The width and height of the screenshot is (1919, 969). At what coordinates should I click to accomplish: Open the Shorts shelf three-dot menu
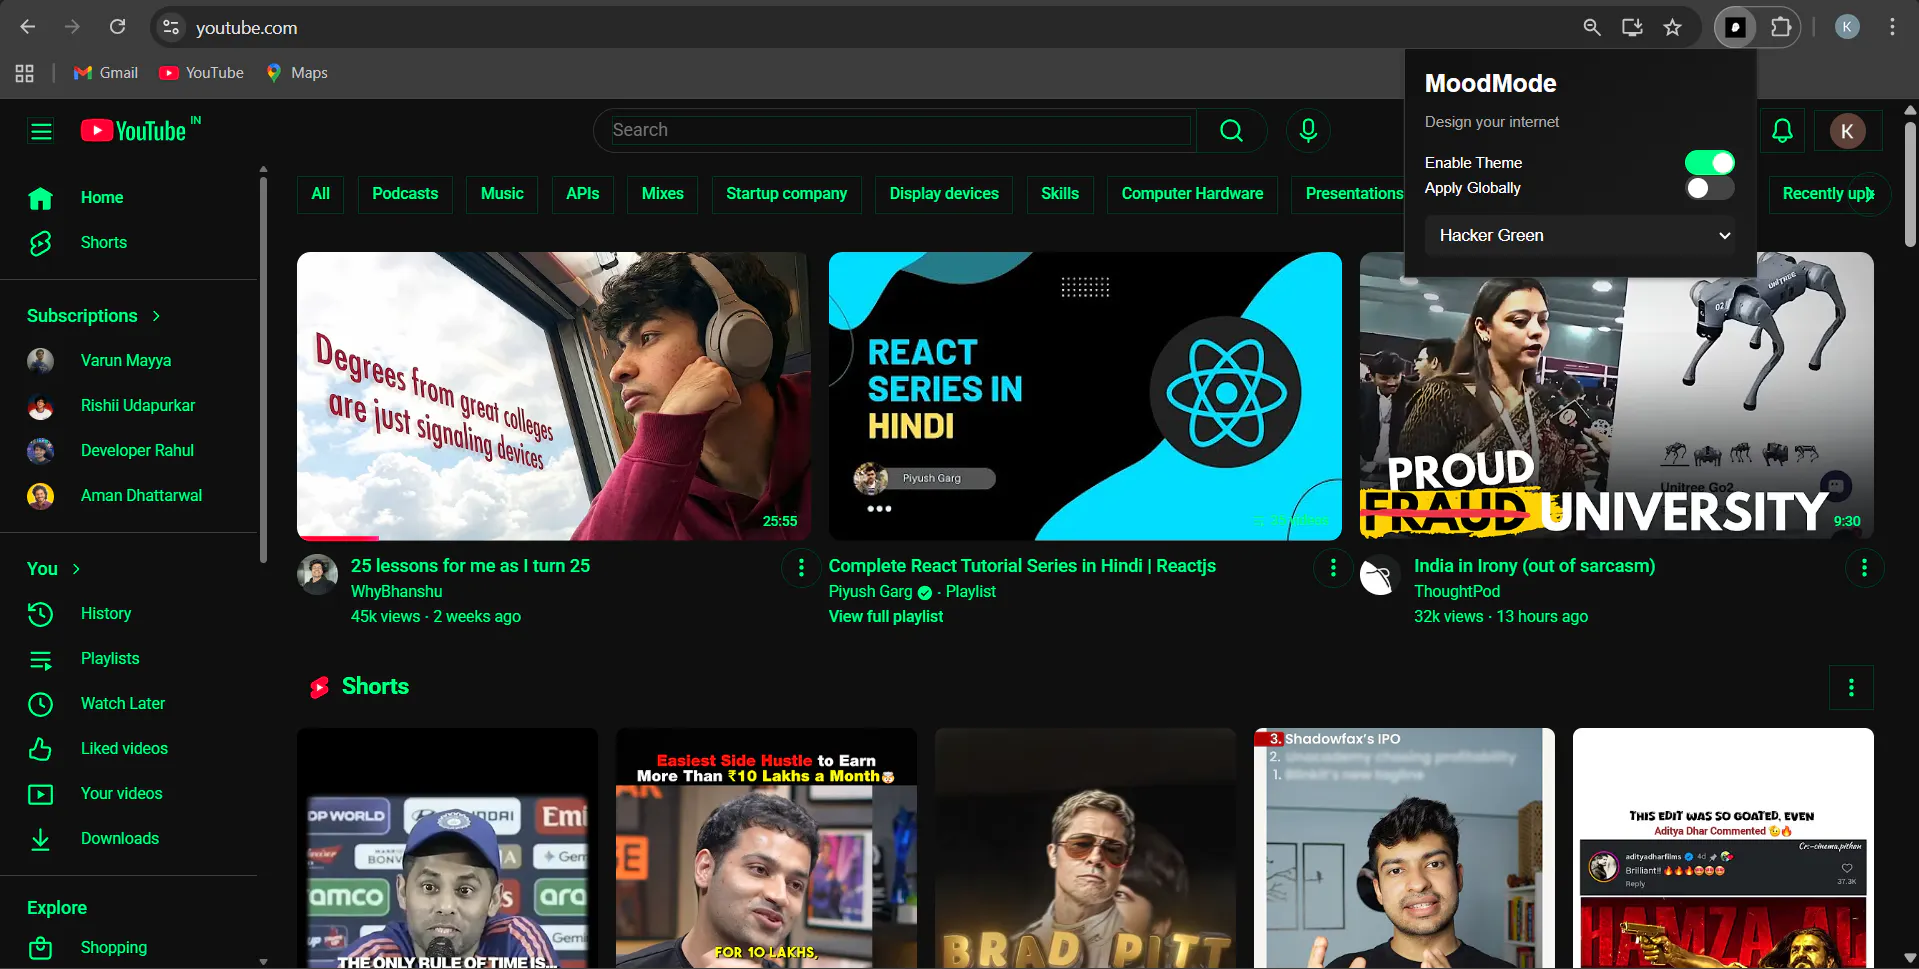pyautogui.click(x=1851, y=688)
